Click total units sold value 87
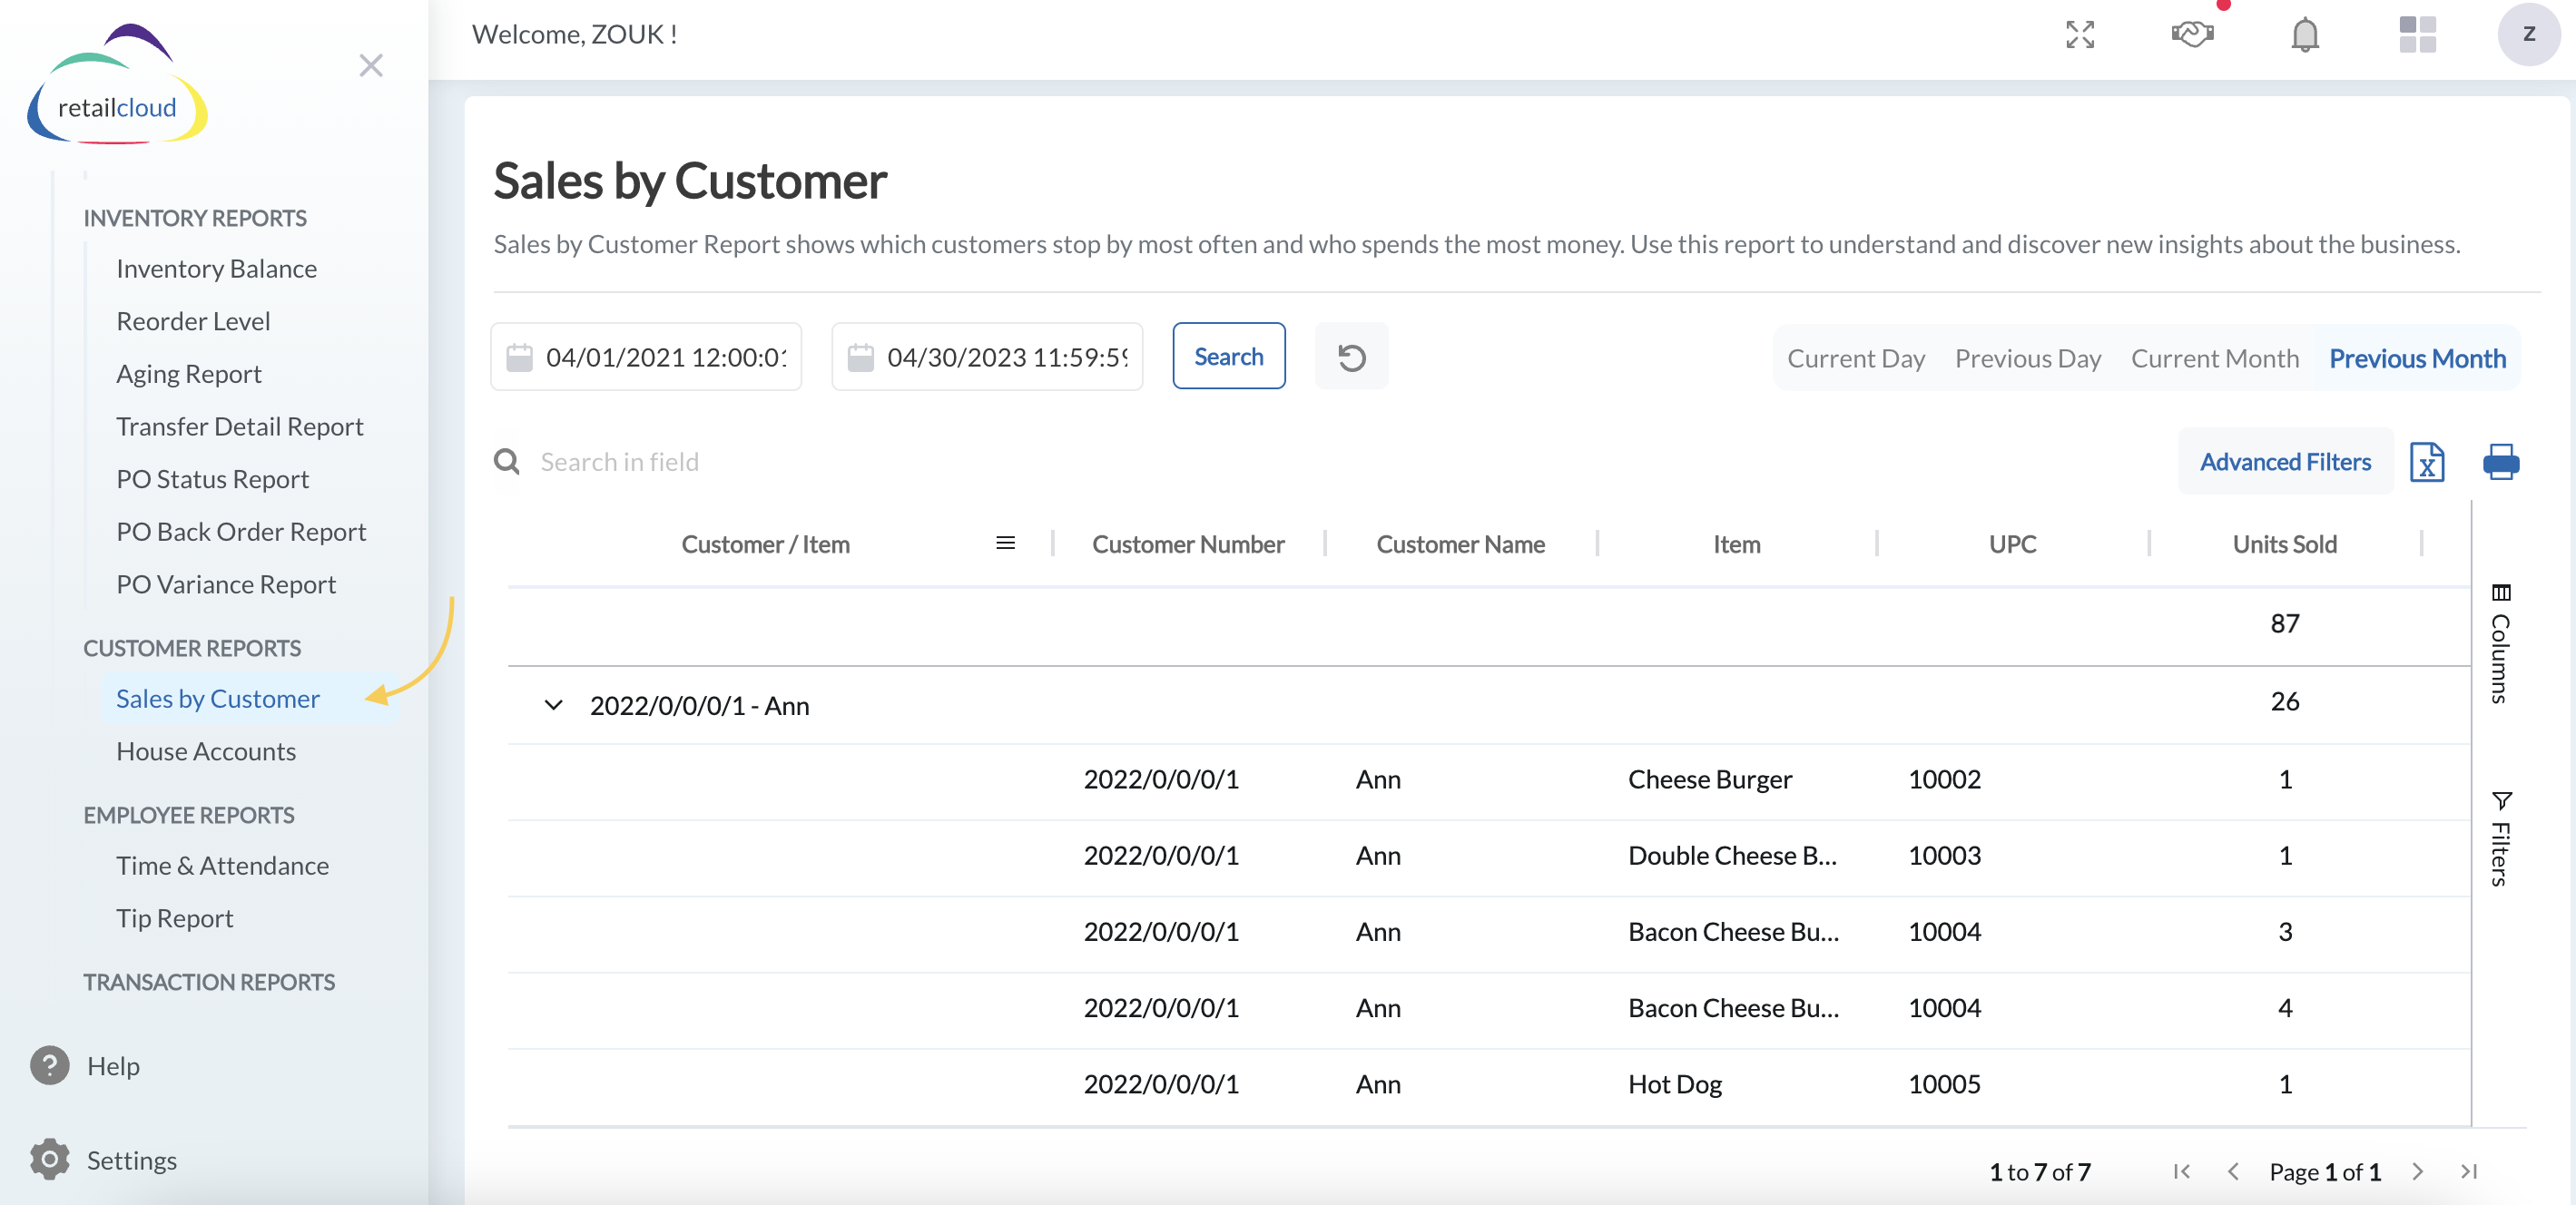2576x1205 pixels. tap(2284, 623)
